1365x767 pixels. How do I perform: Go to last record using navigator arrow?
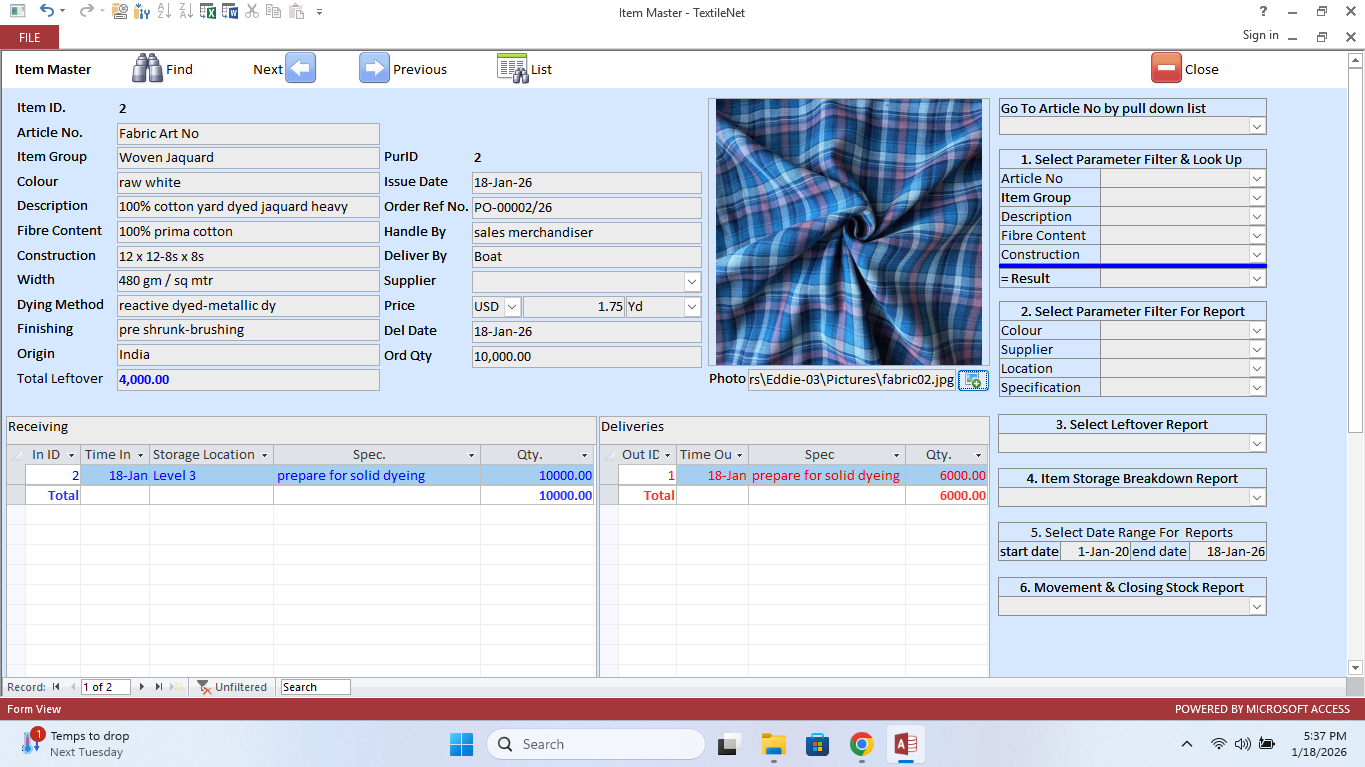(x=158, y=687)
